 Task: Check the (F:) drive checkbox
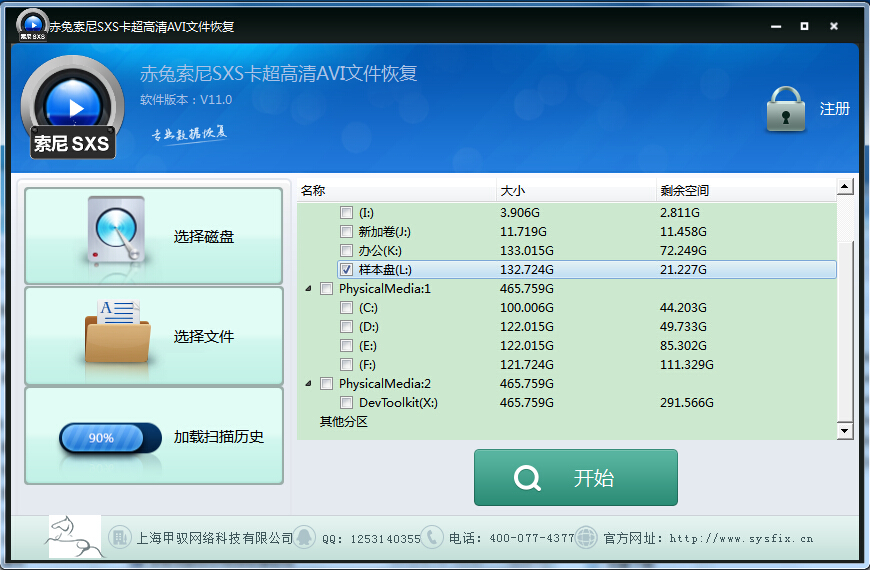click(346, 365)
